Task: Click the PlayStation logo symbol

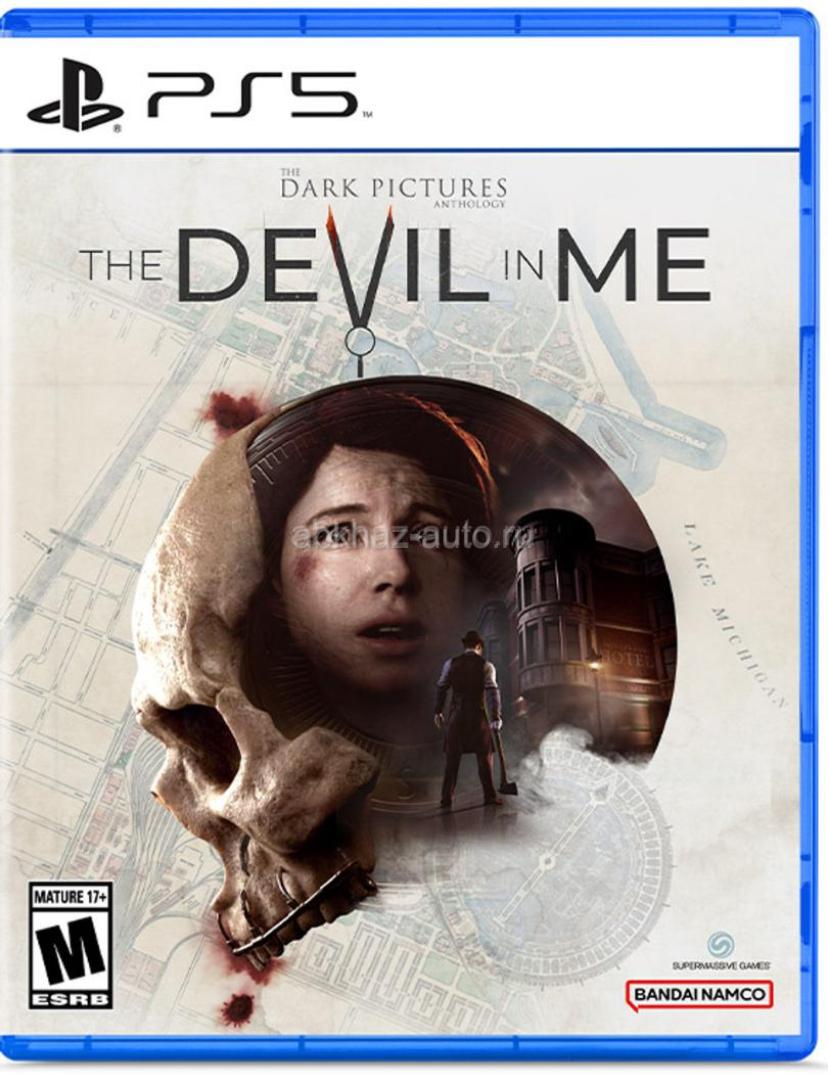Action: click(76, 95)
